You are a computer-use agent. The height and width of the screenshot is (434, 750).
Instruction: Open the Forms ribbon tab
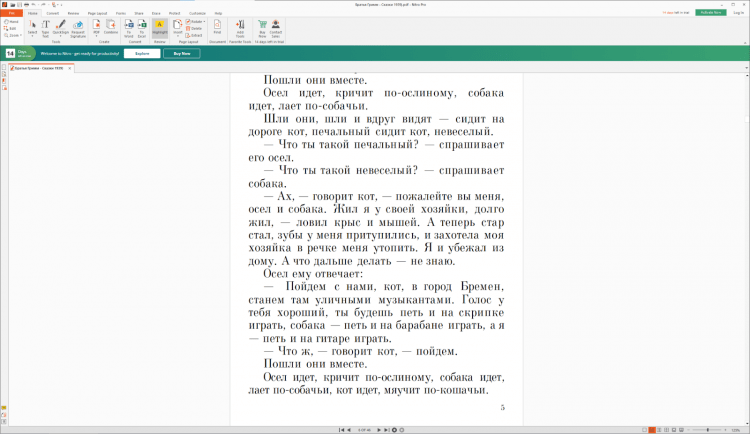(x=121, y=13)
